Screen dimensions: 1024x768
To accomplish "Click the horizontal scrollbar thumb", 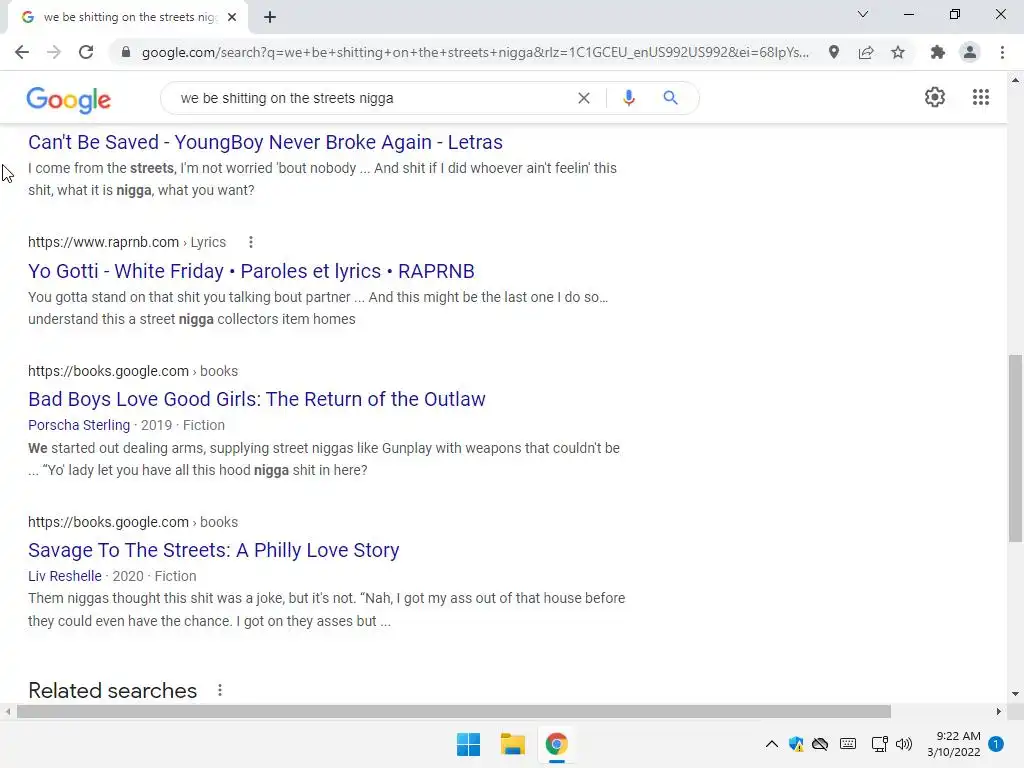I will point(454,711).
